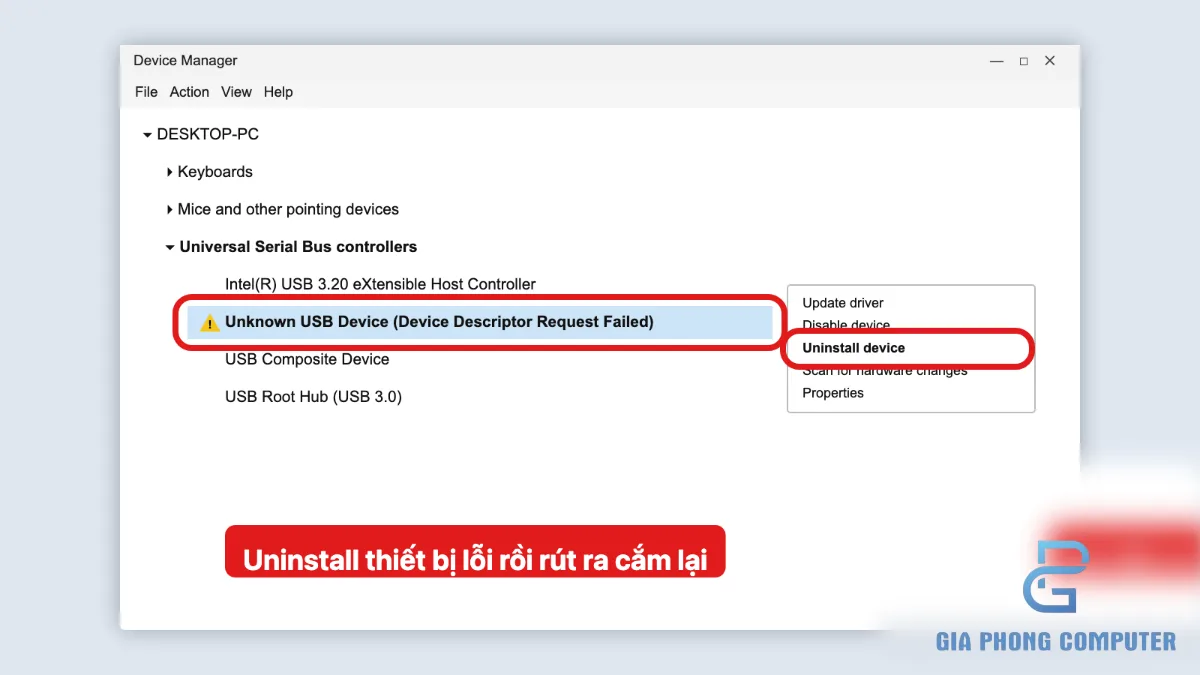Minimize the Device Manager window

[x=997, y=61]
